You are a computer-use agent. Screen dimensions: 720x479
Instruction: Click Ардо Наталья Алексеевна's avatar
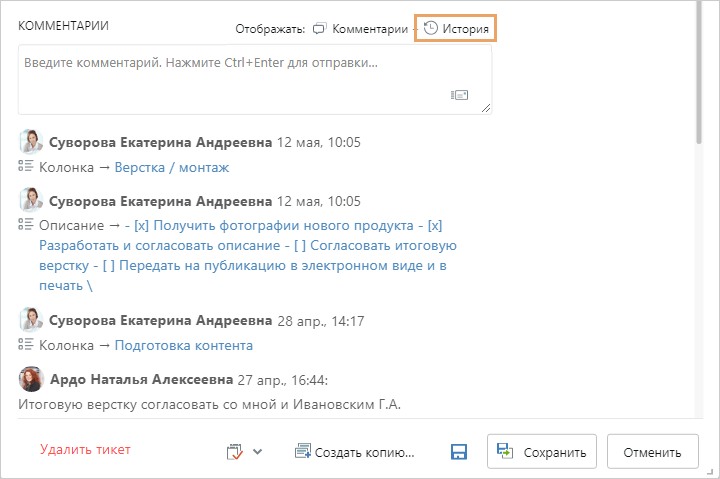point(31,380)
